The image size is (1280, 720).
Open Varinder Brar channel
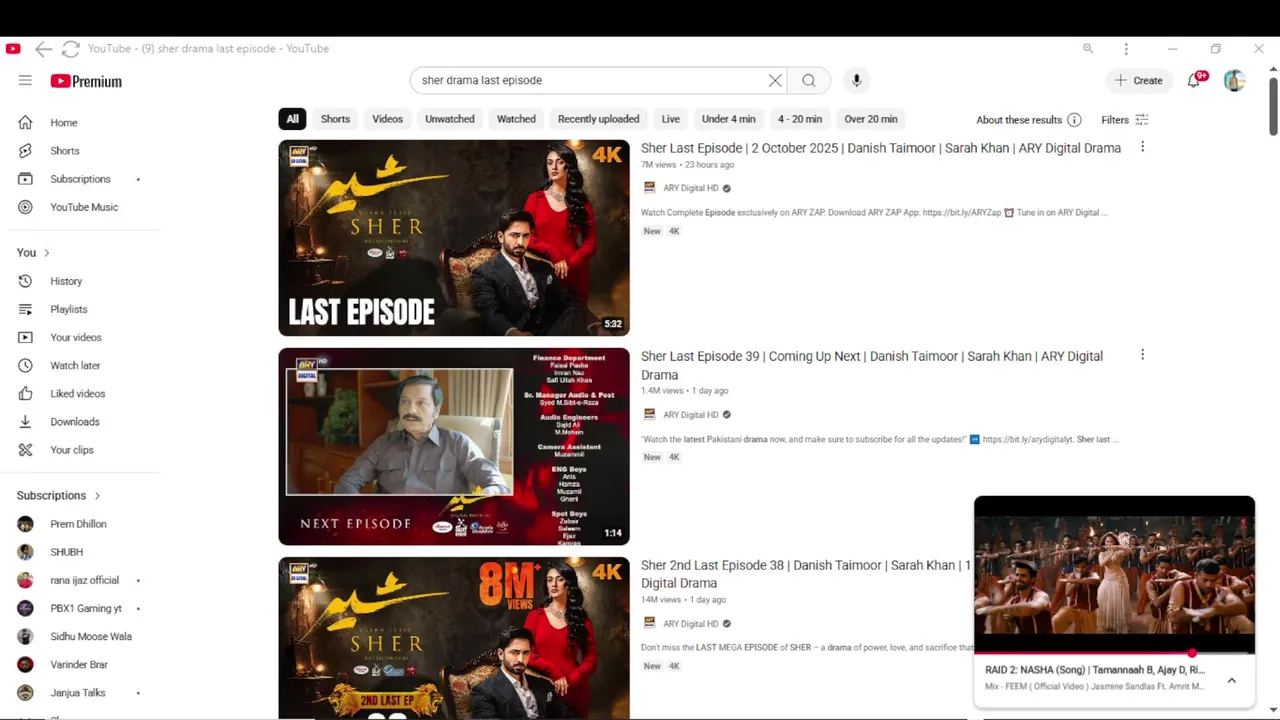coord(80,664)
